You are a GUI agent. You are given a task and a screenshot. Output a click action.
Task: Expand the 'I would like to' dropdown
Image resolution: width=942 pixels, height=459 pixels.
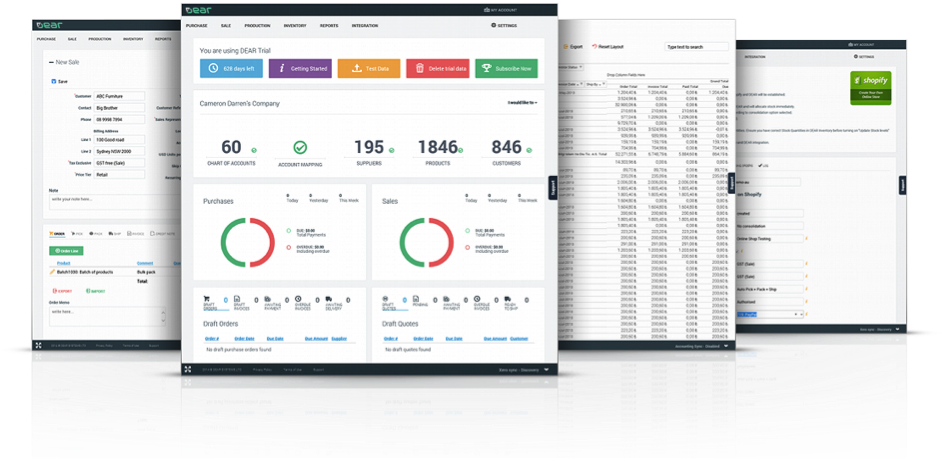click(522, 102)
